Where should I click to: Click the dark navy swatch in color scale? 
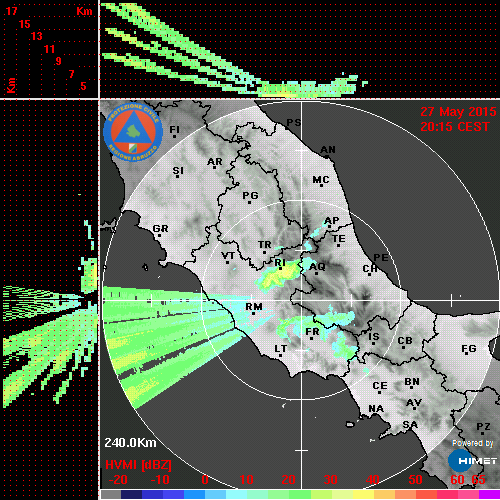point(131,494)
